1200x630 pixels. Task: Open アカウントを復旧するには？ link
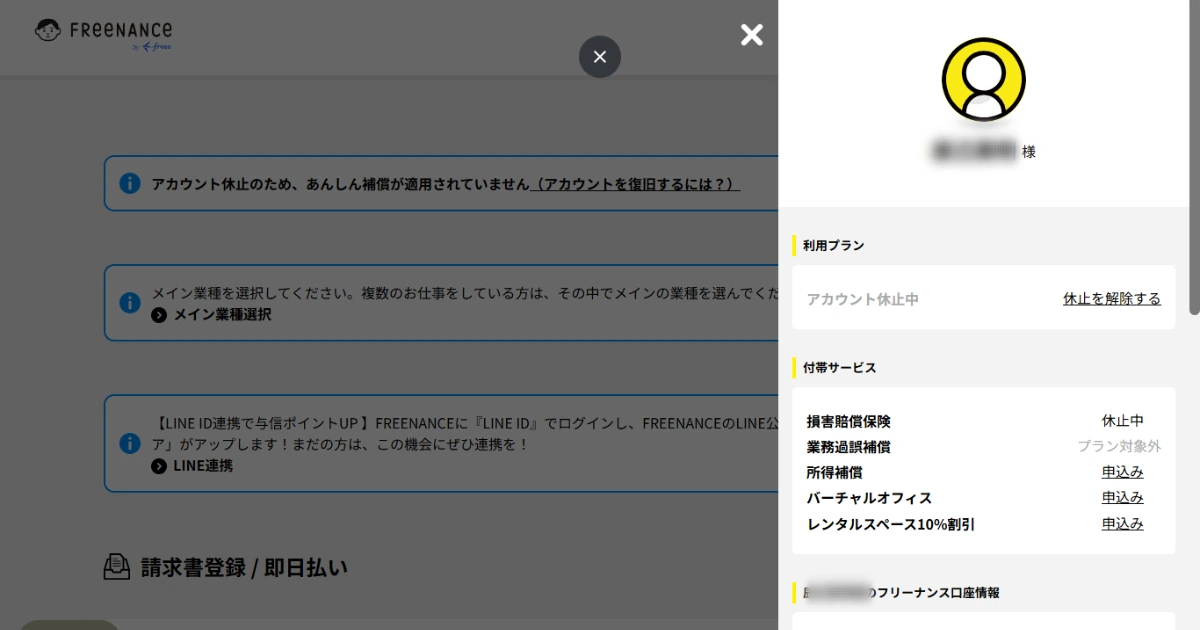[635, 184]
